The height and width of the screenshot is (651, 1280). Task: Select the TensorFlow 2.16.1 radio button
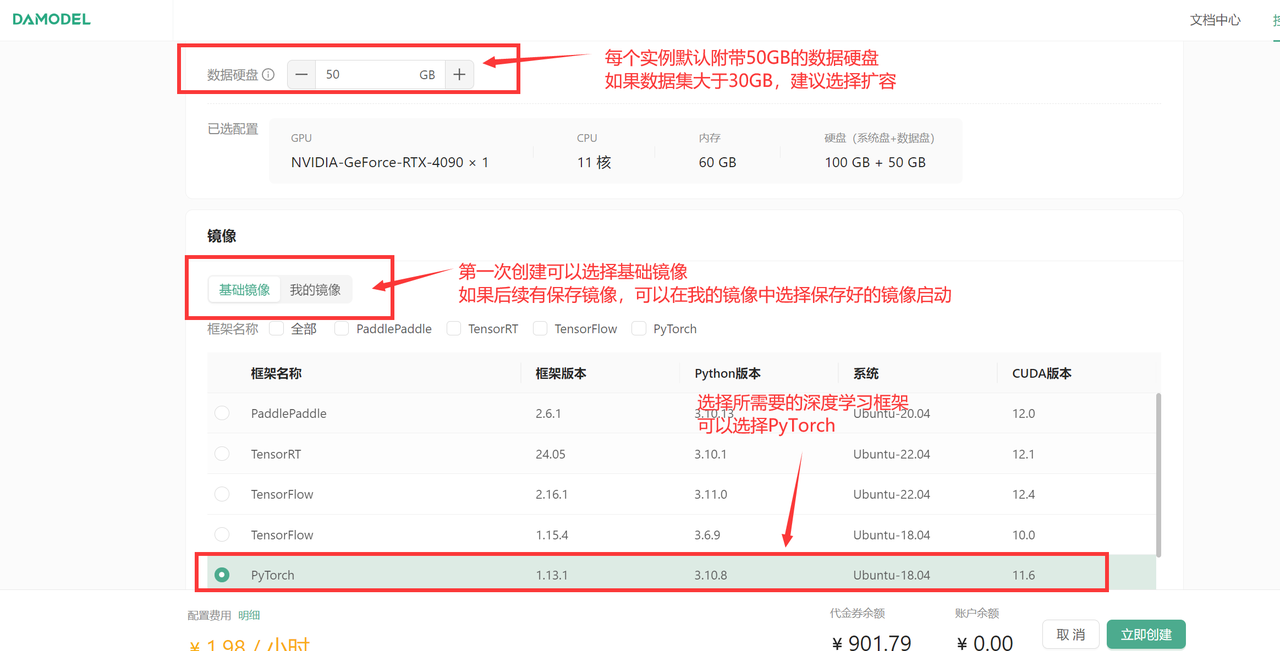coord(222,494)
